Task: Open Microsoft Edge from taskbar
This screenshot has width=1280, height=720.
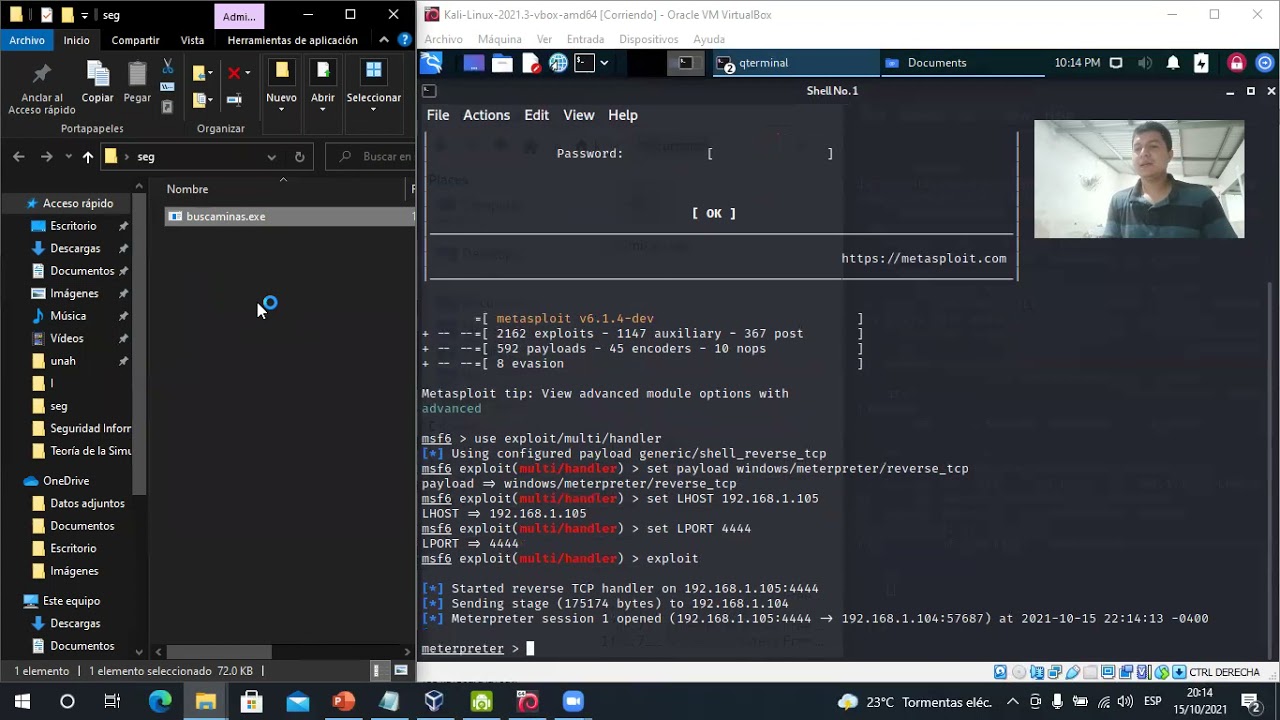Action: tap(160, 702)
